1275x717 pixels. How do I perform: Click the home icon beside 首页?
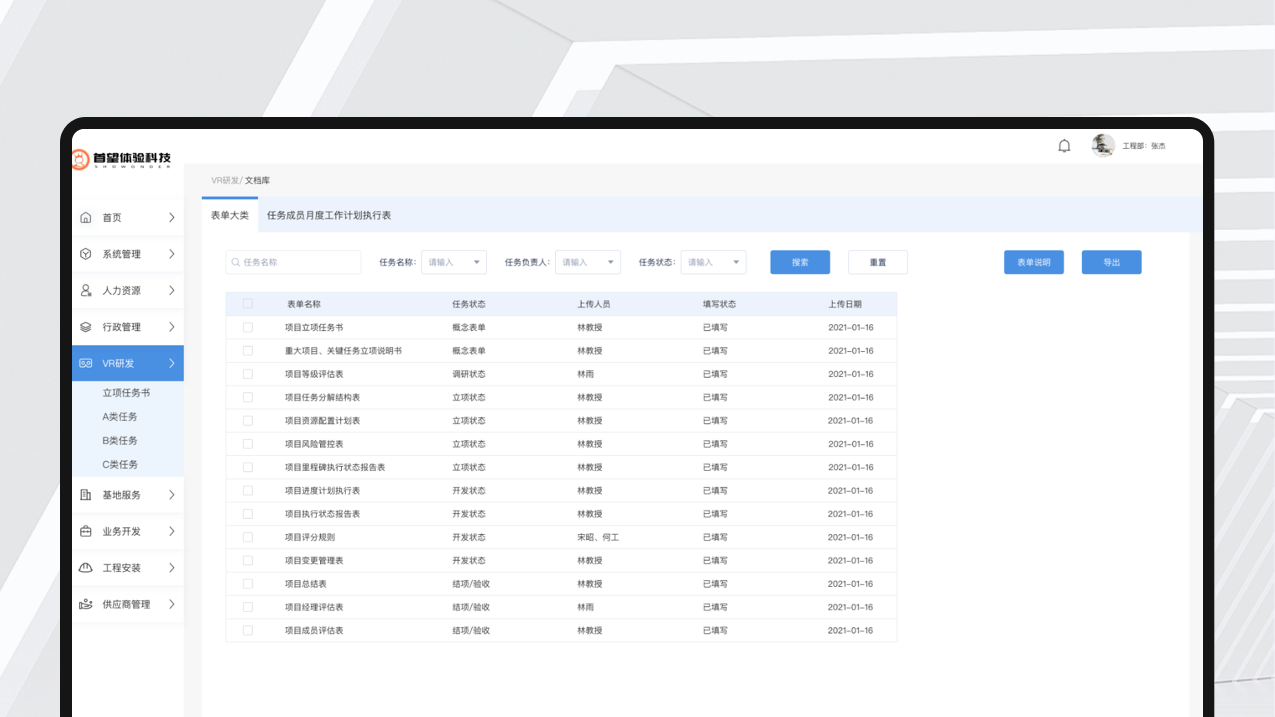point(86,218)
